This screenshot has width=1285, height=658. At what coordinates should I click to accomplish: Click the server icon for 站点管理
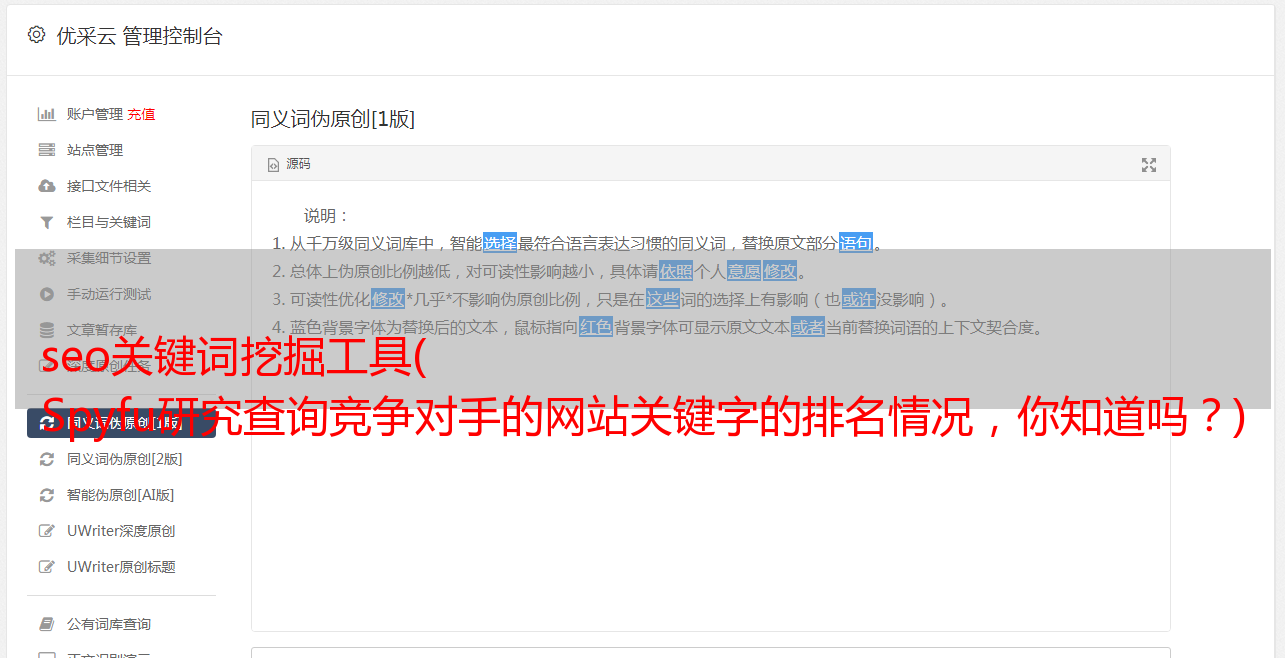[x=47, y=150]
